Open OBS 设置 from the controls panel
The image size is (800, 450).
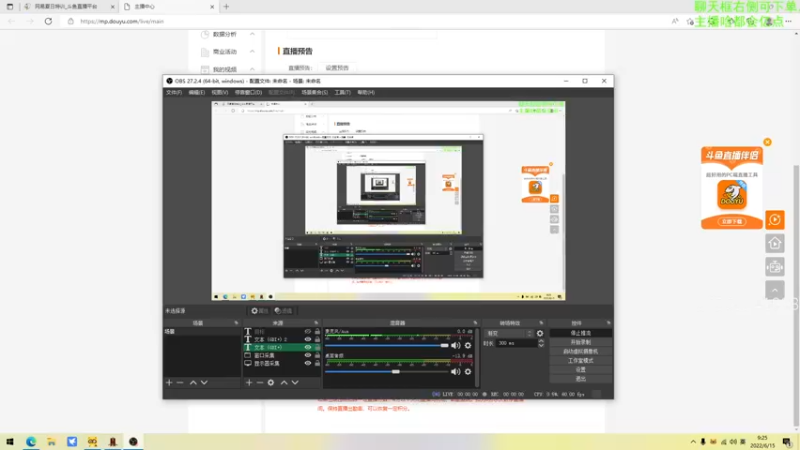(x=581, y=369)
